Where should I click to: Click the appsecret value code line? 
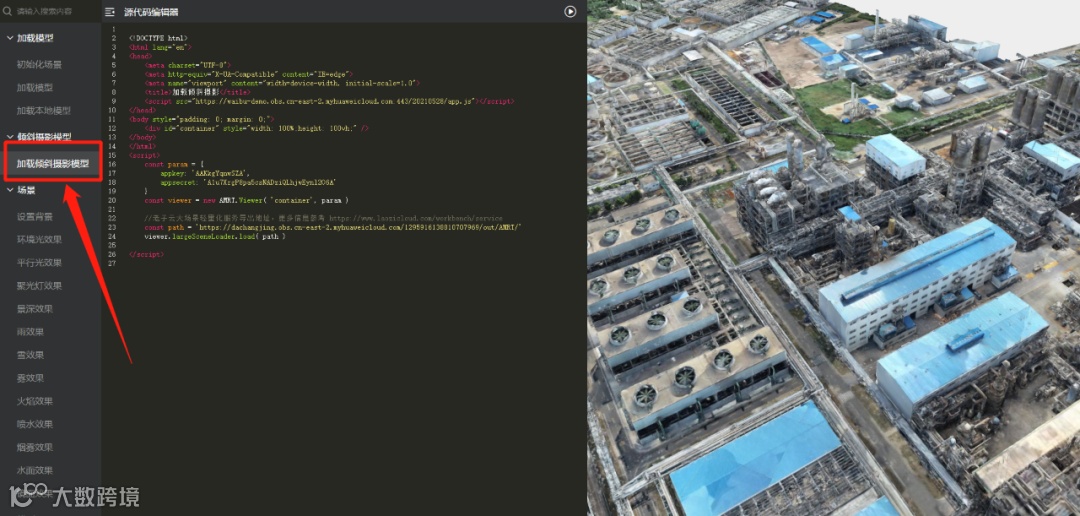click(248, 182)
